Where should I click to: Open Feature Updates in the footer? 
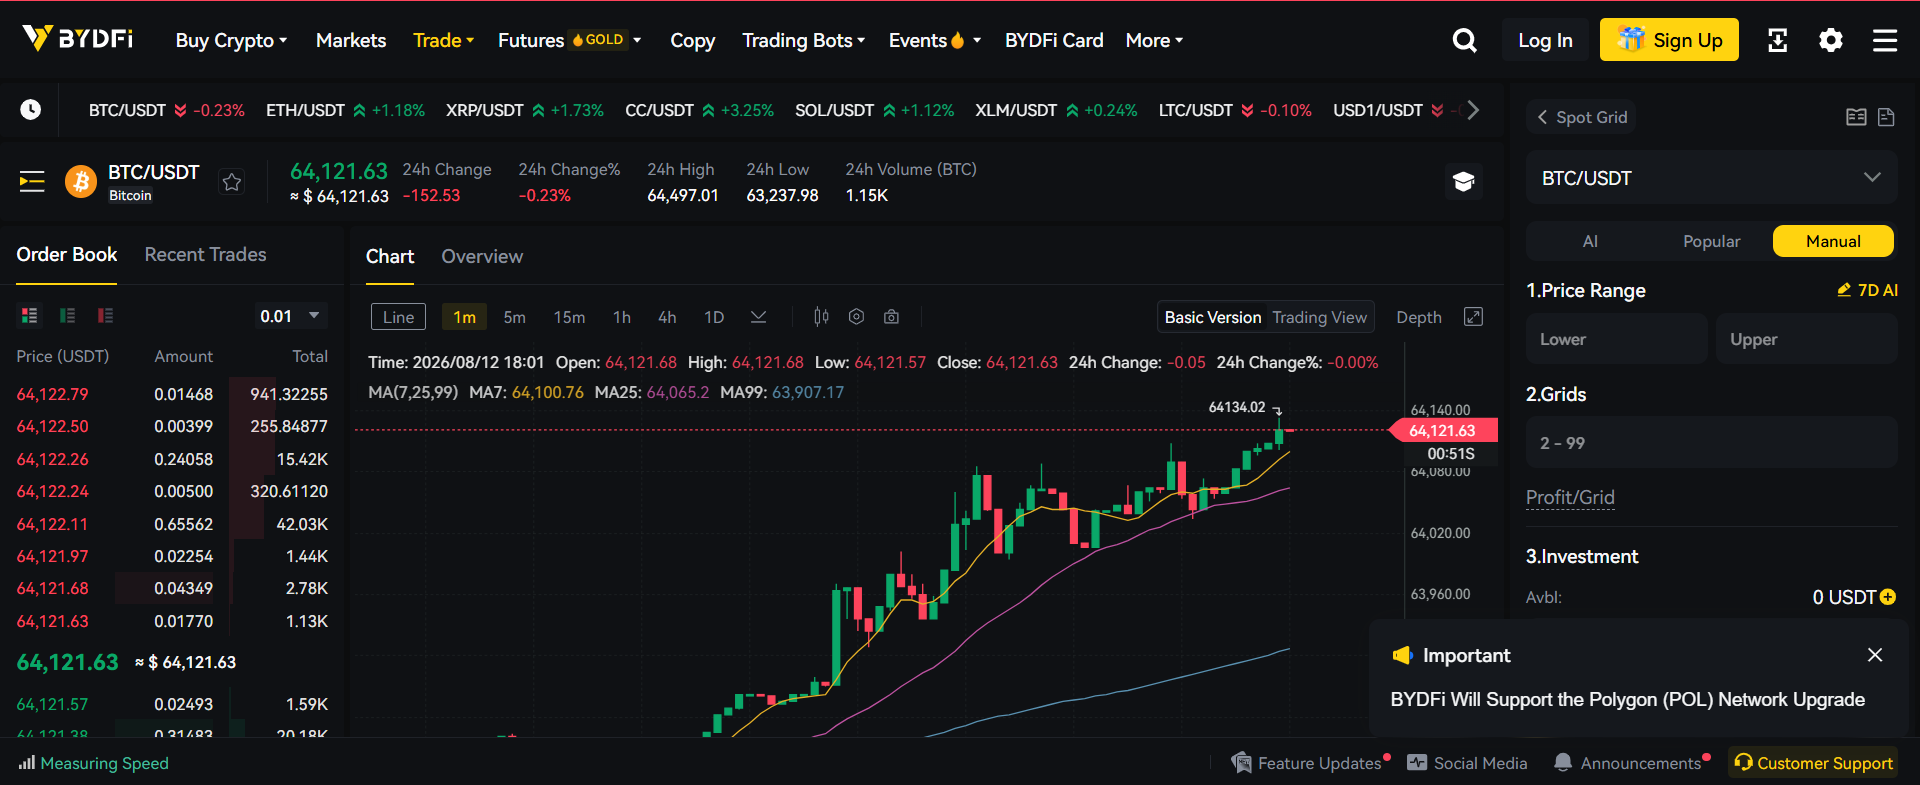[1308, 763]
